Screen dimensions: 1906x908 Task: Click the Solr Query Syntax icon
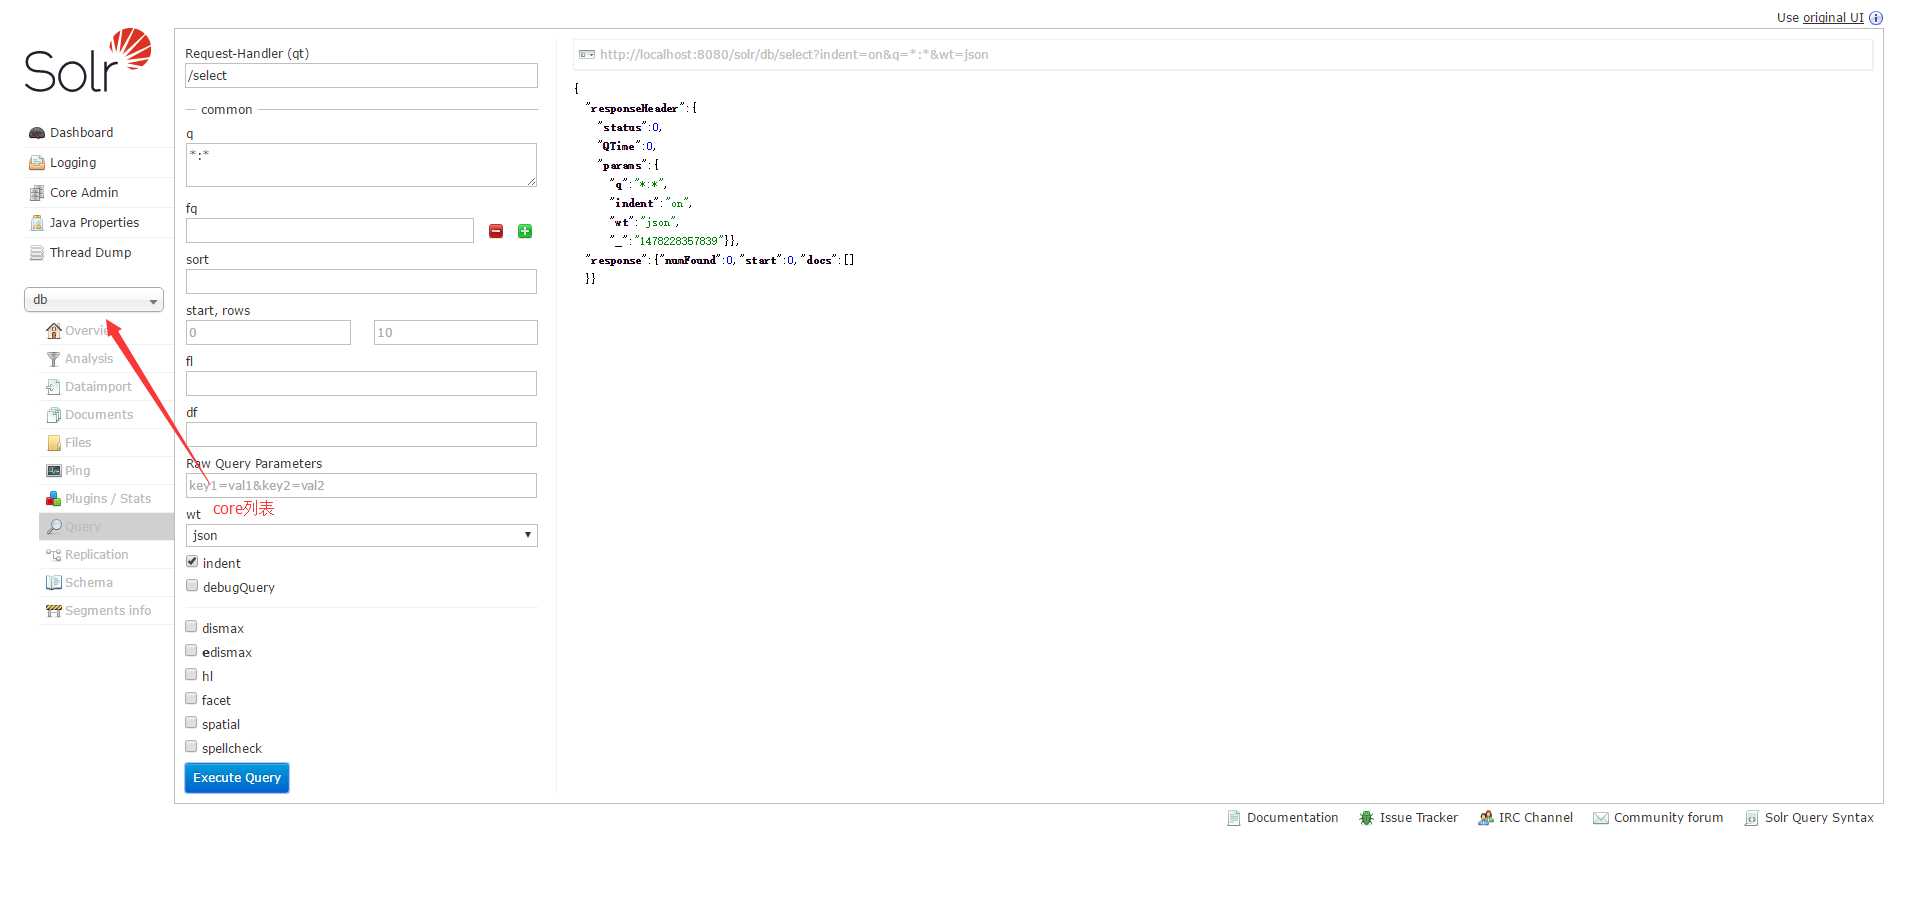click(1752, 818)
